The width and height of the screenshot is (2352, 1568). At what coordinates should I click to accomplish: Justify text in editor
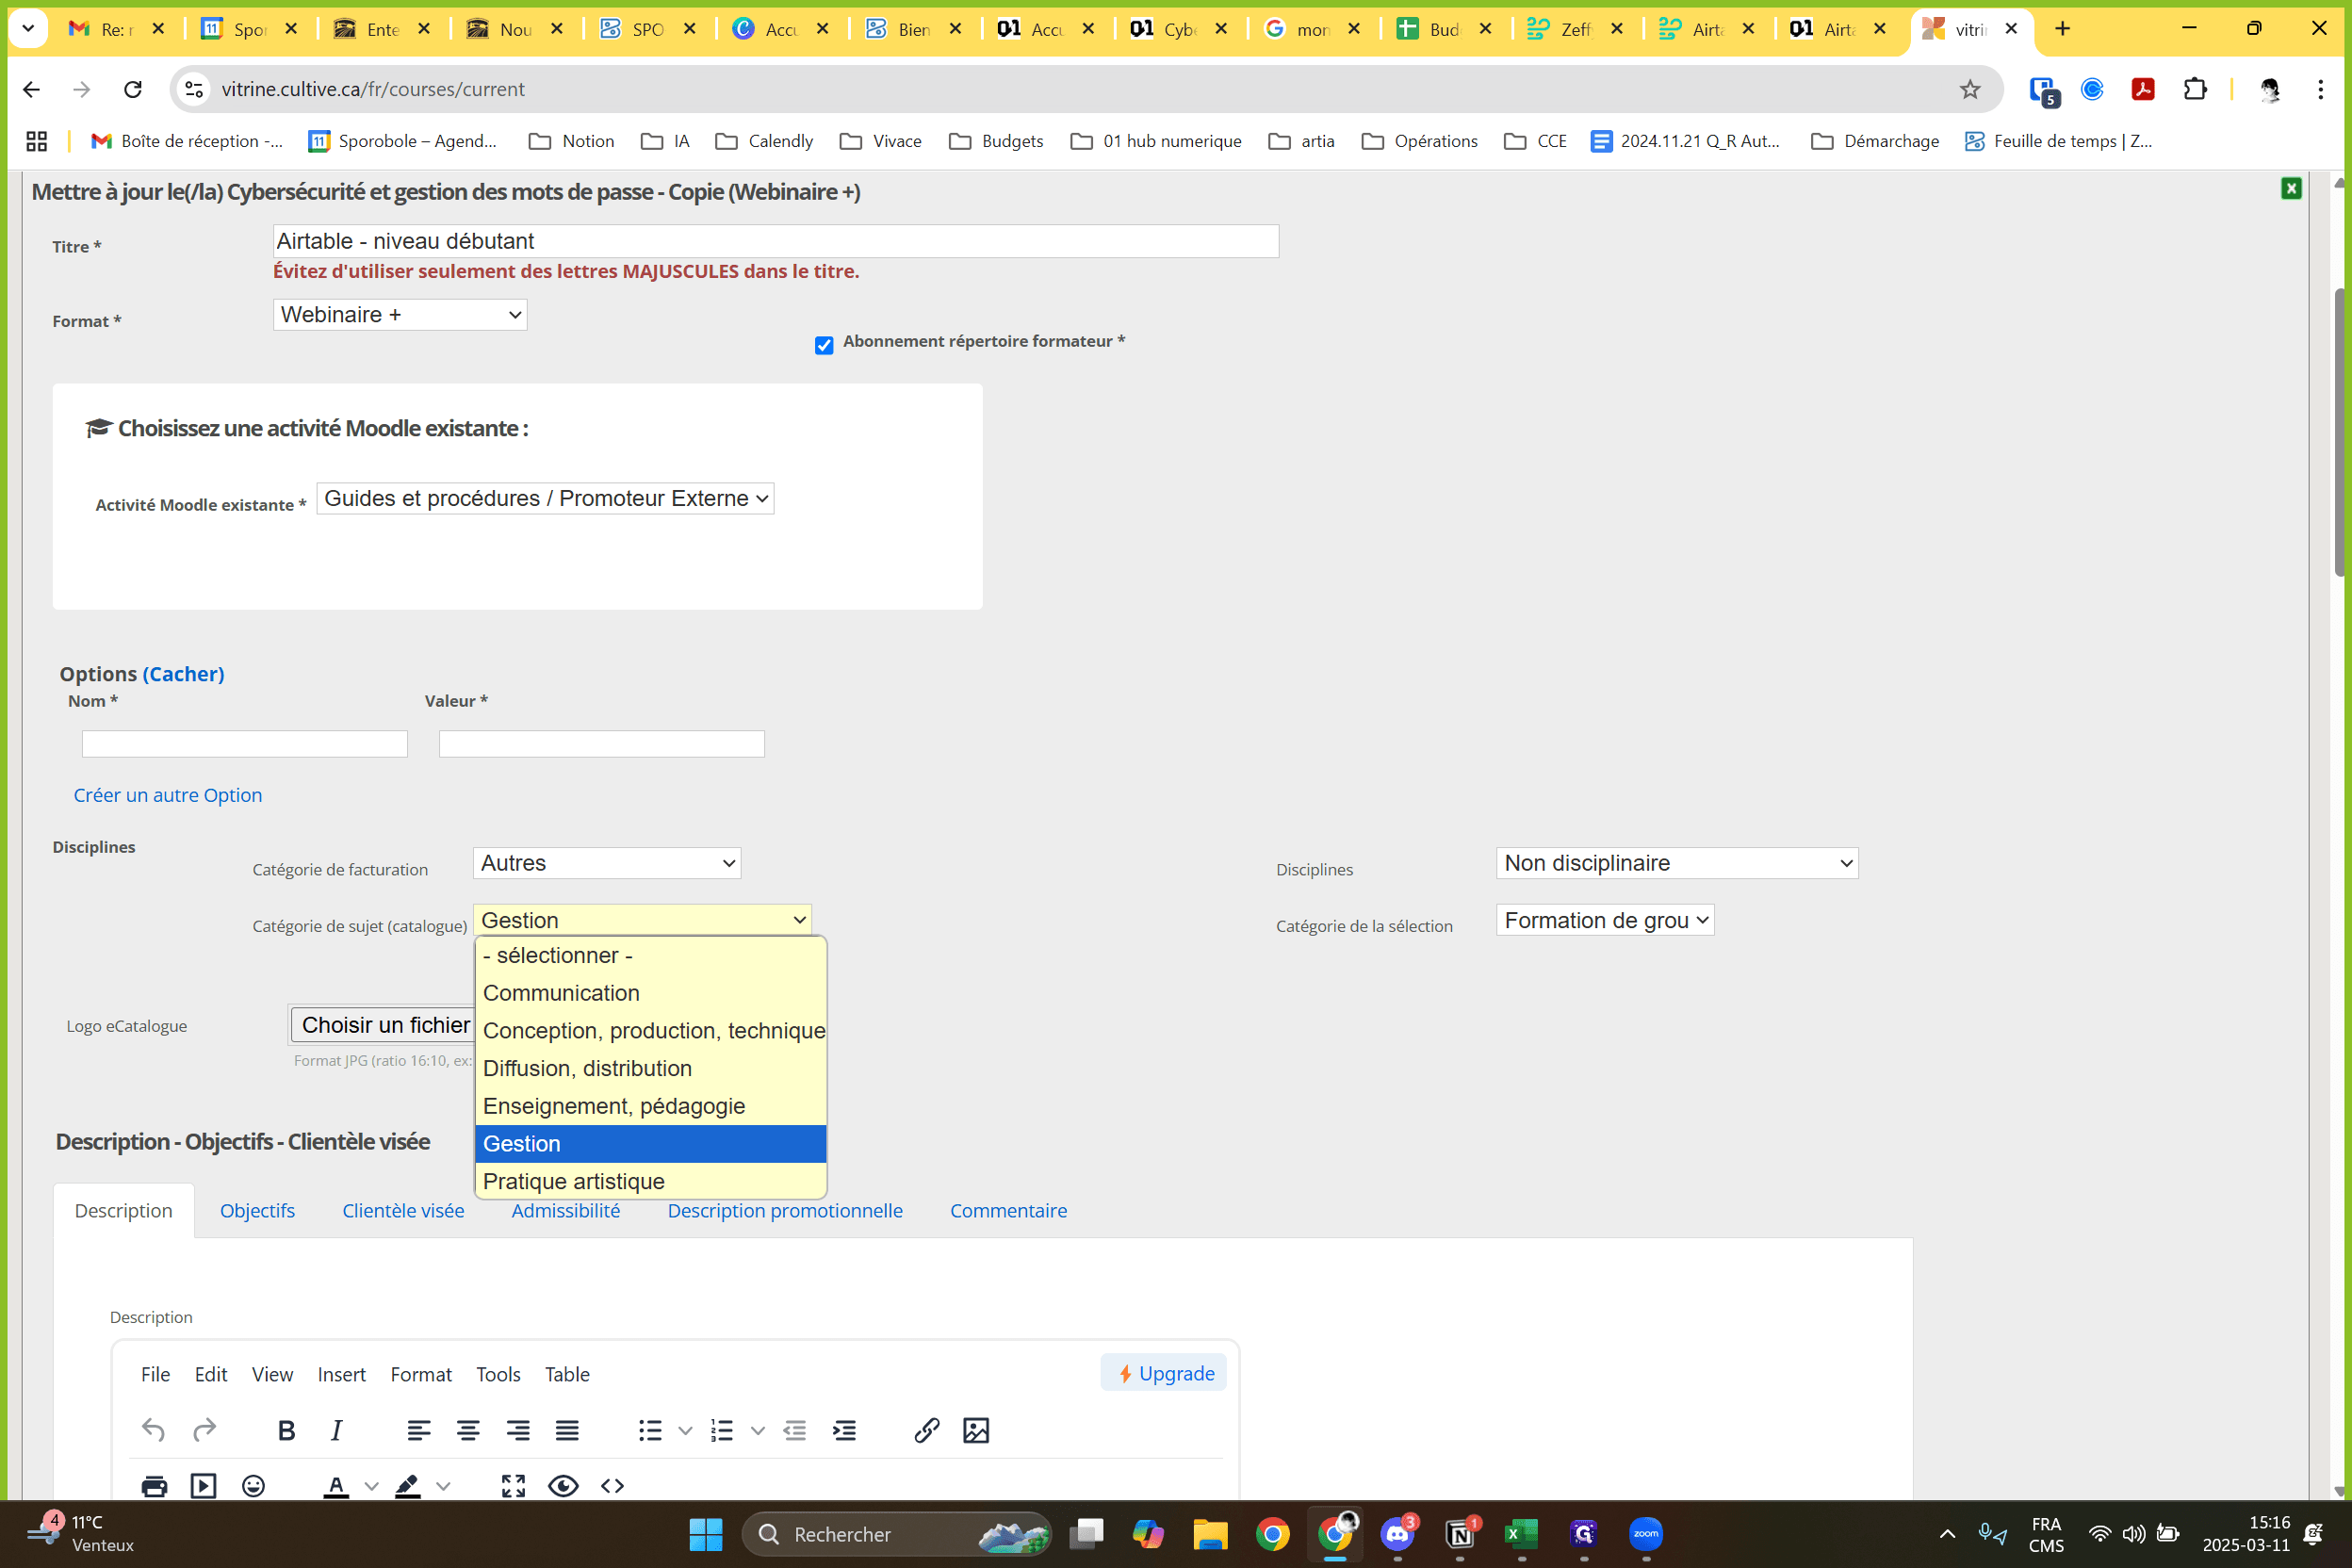tap(567, 1430)
